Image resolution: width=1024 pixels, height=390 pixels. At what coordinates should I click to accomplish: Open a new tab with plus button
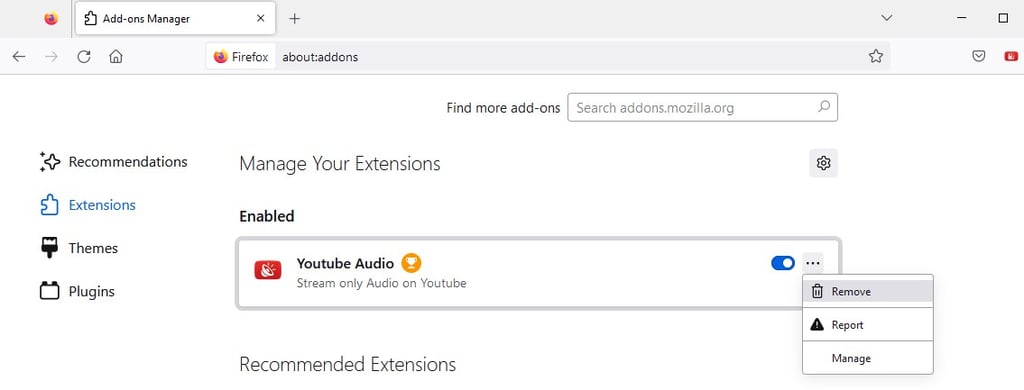[295, 19]
